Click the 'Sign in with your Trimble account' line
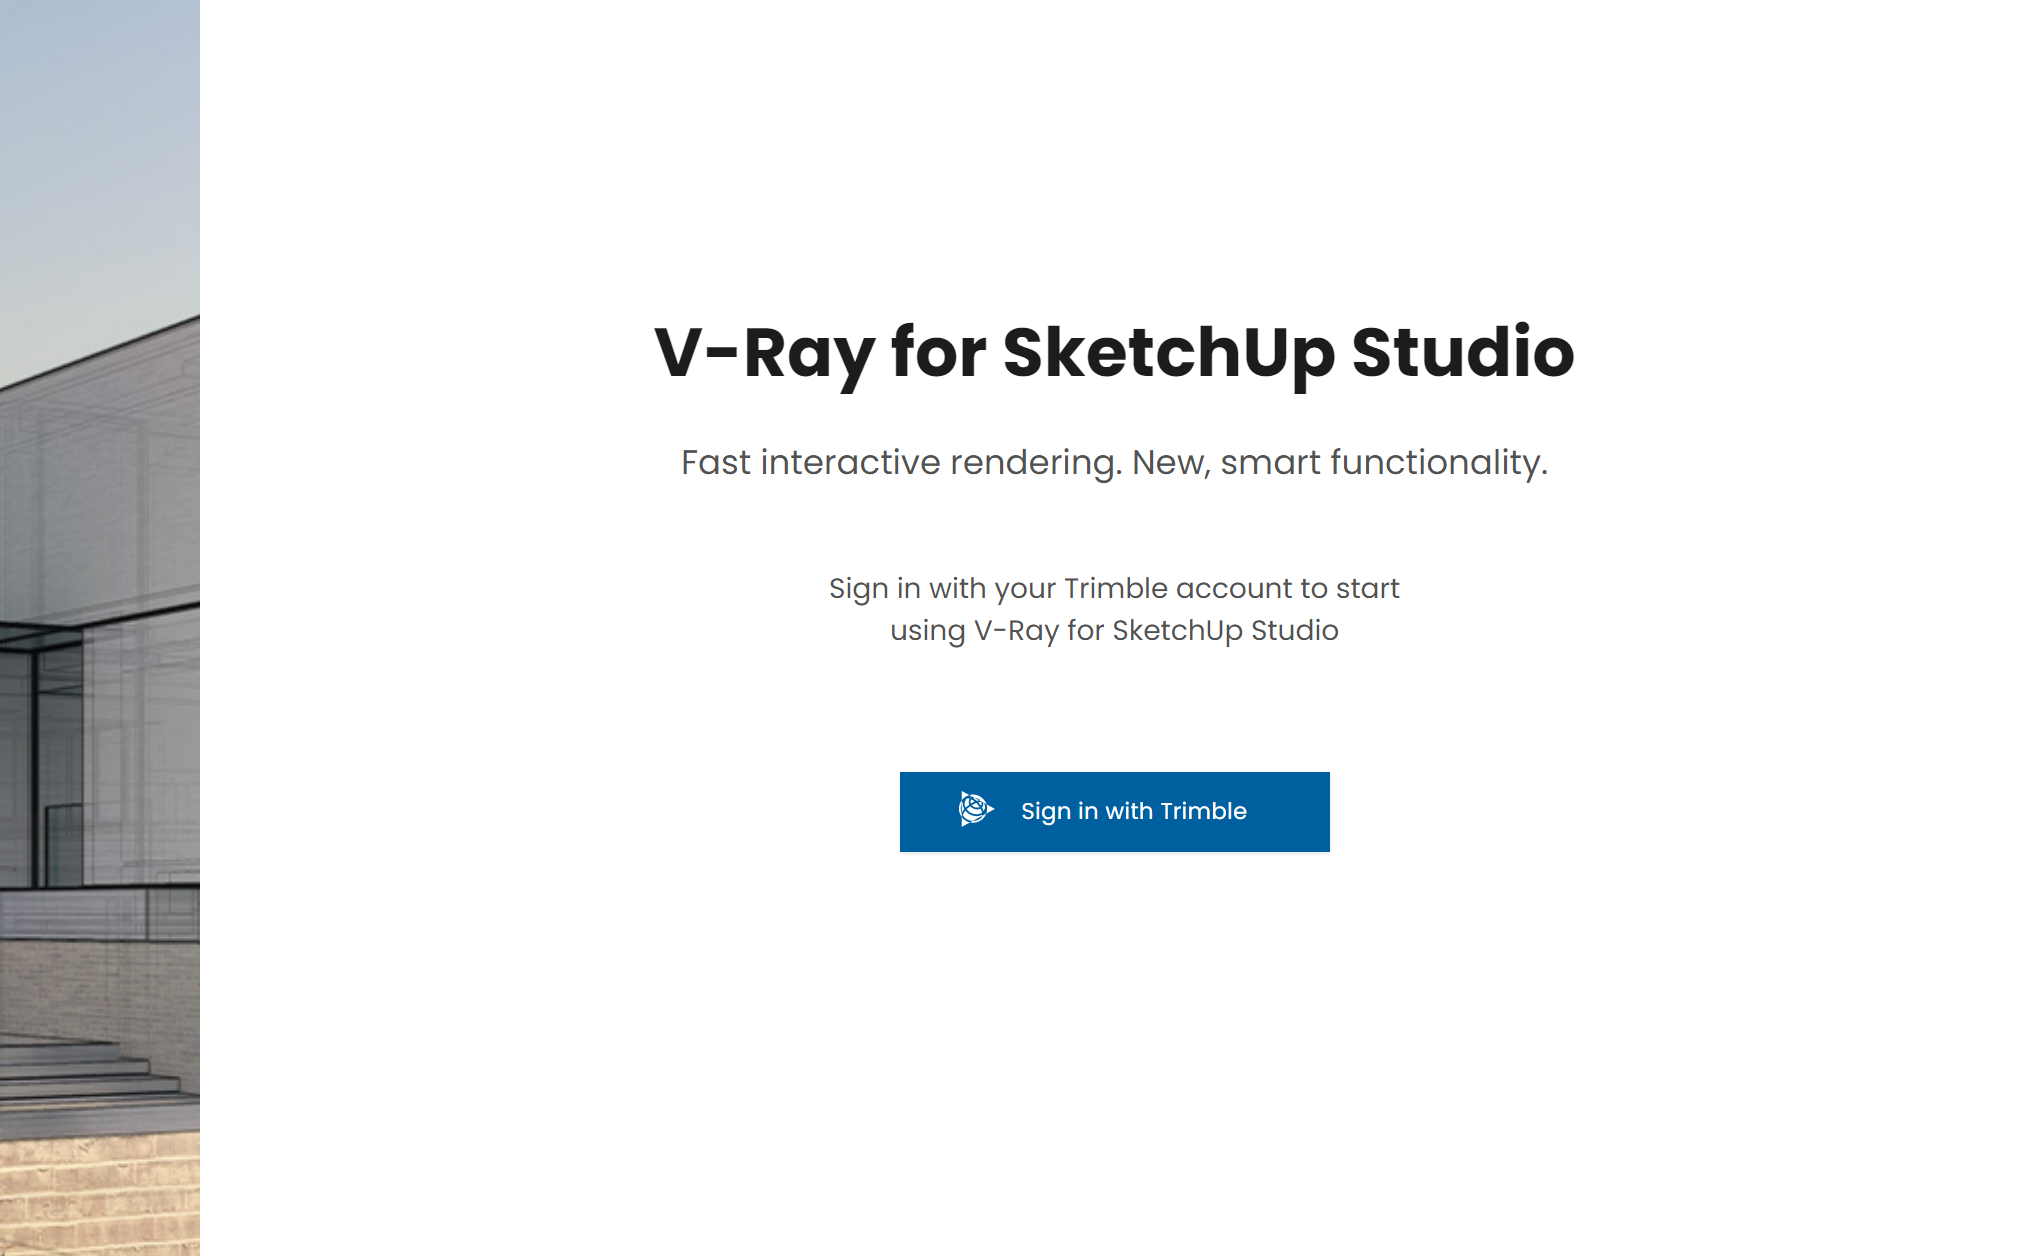The width and height of the screenshot is (2028, 1256). pos(1114,589)
